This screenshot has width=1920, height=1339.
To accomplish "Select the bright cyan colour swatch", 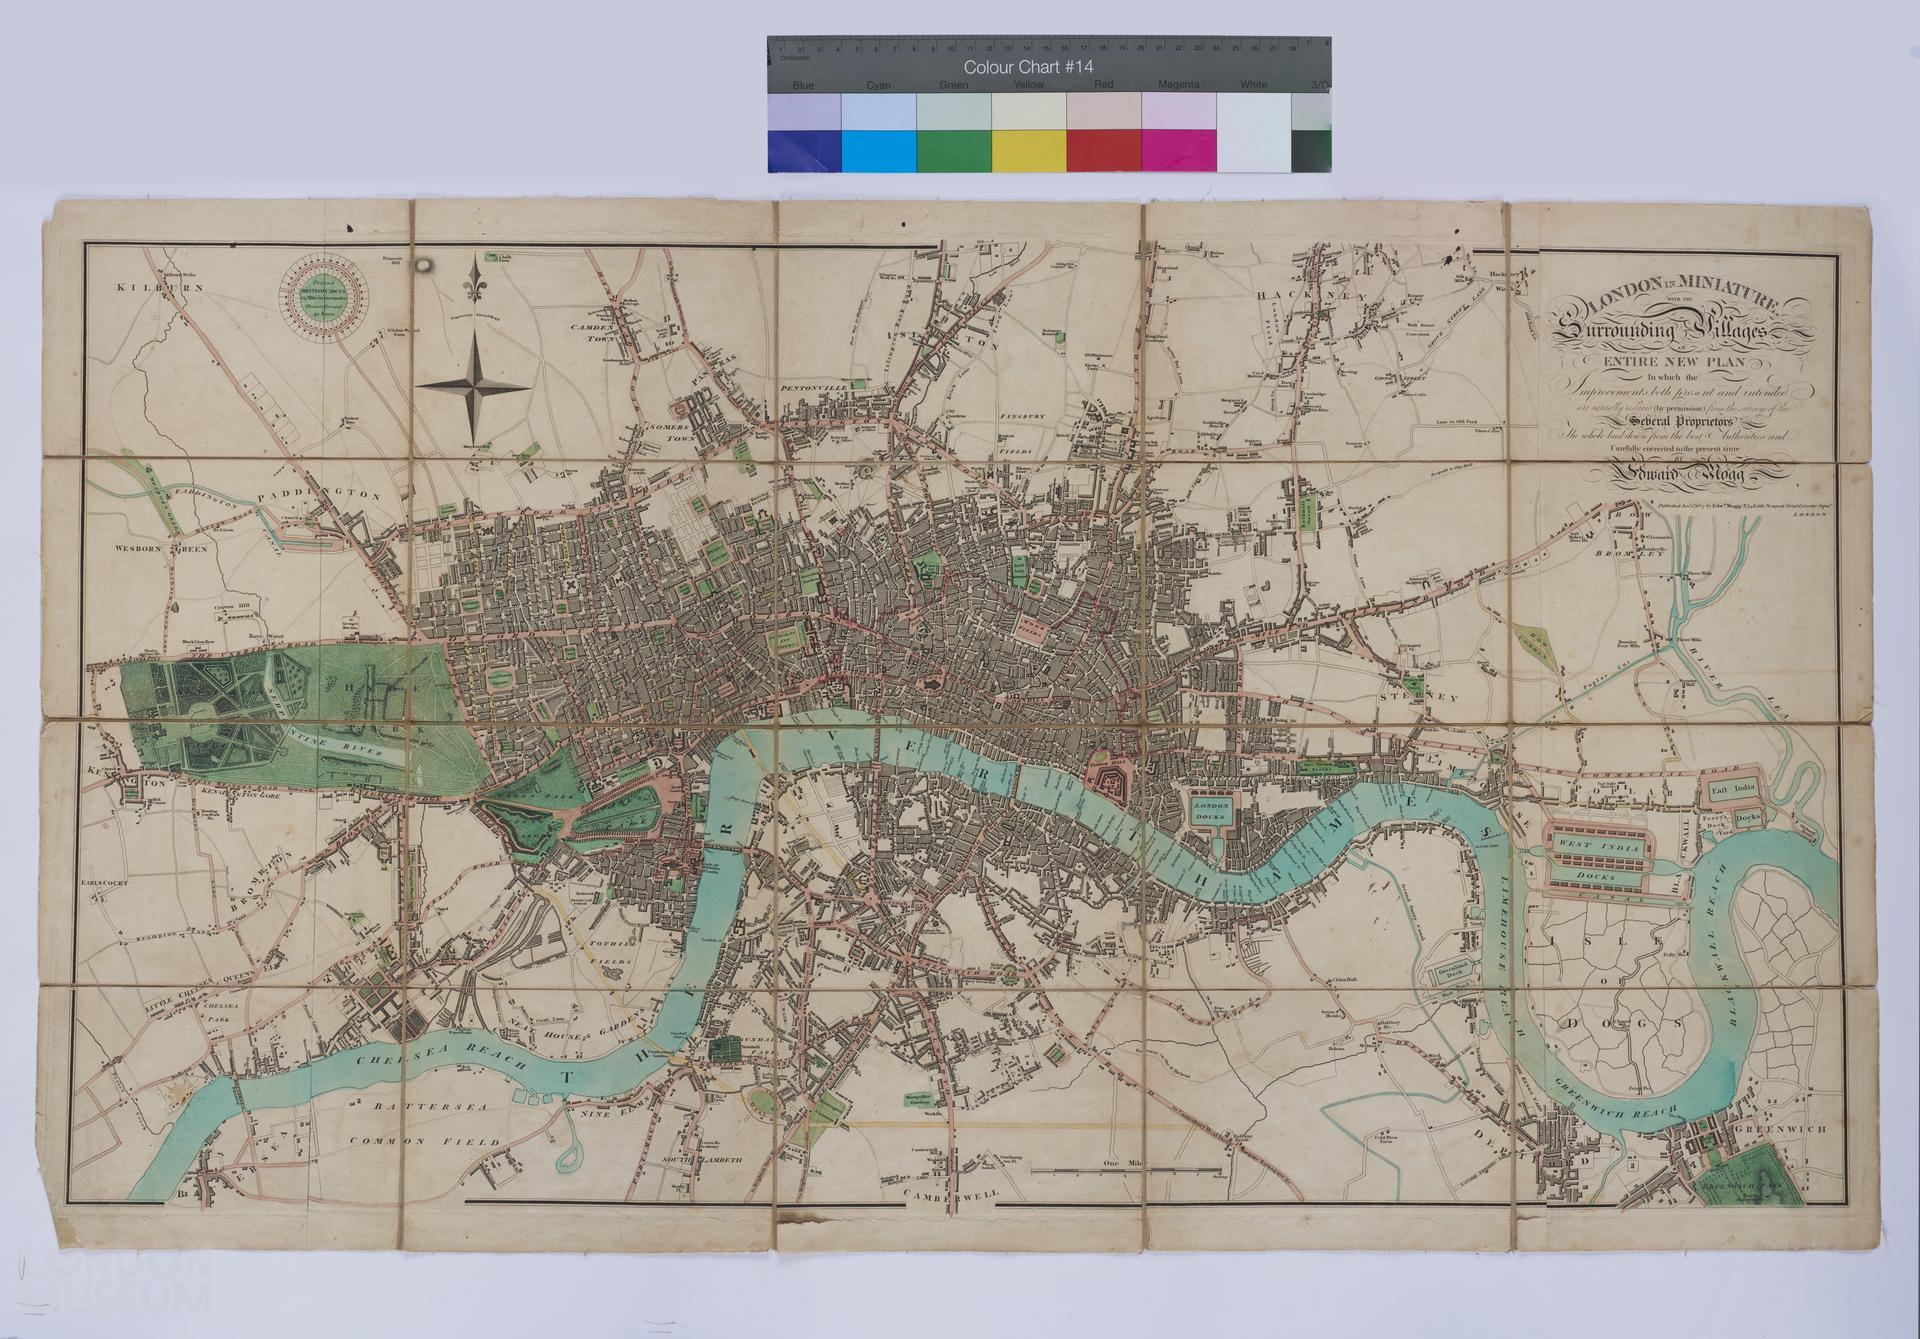I will (878, 151).
